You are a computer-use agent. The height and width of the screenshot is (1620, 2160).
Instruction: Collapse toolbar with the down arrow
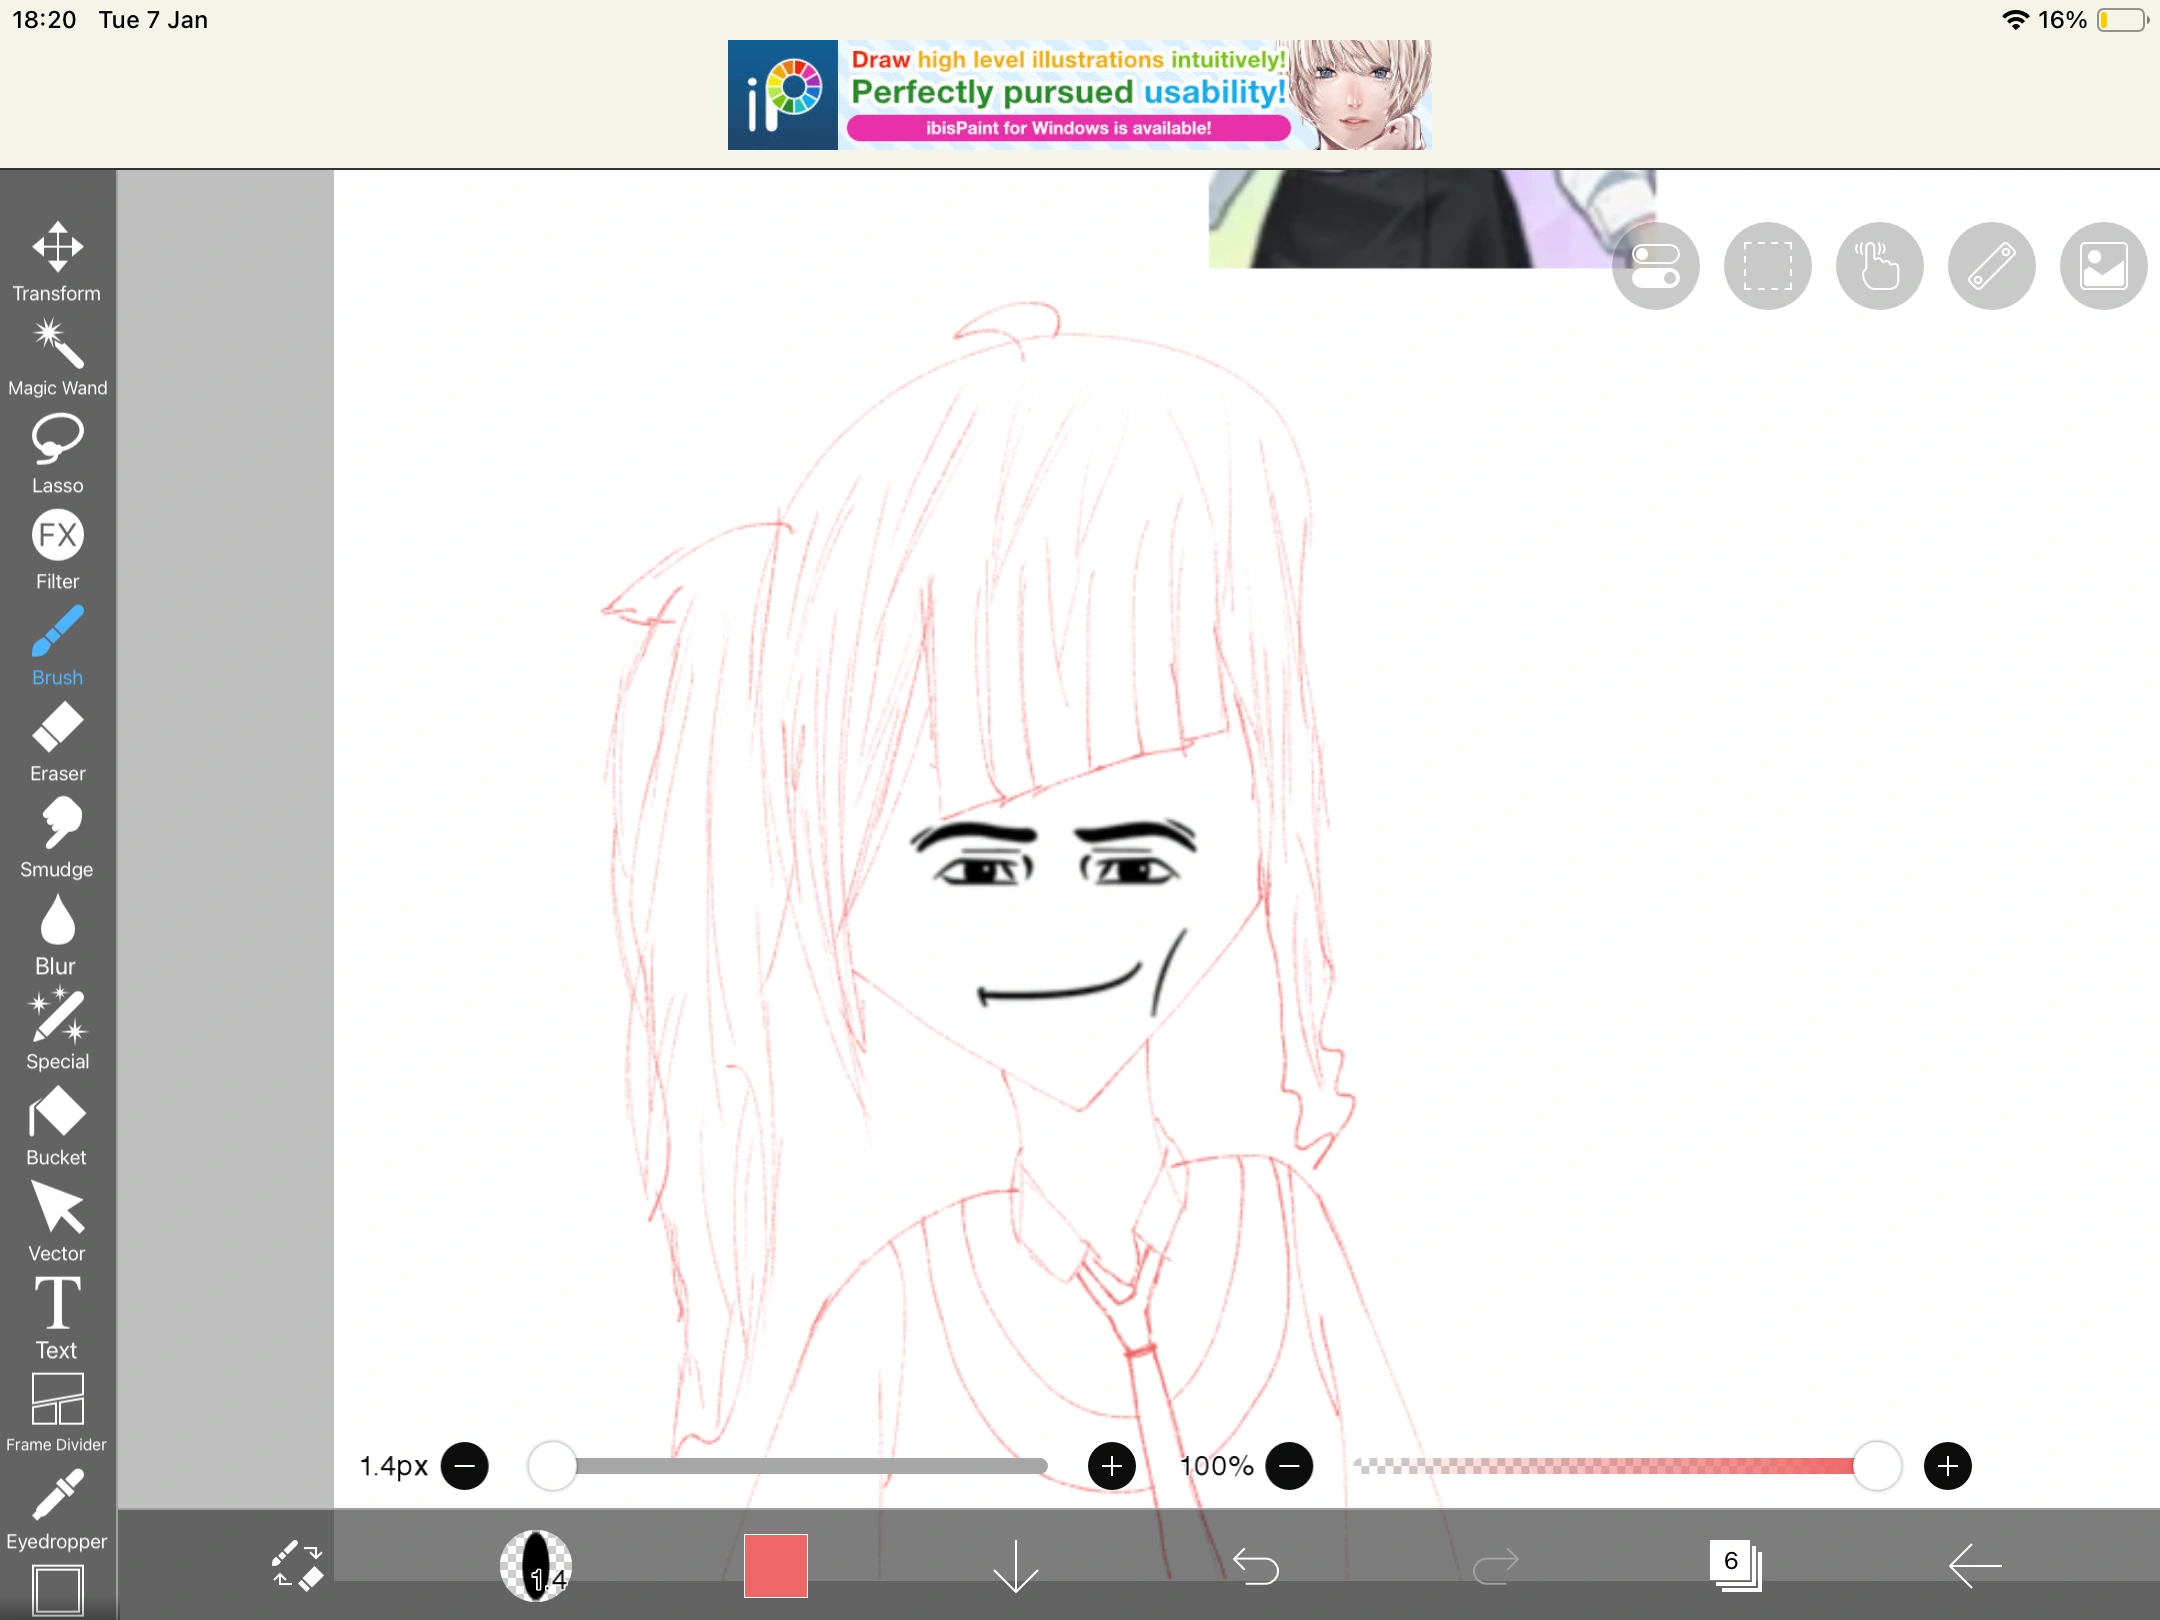1016,1565
